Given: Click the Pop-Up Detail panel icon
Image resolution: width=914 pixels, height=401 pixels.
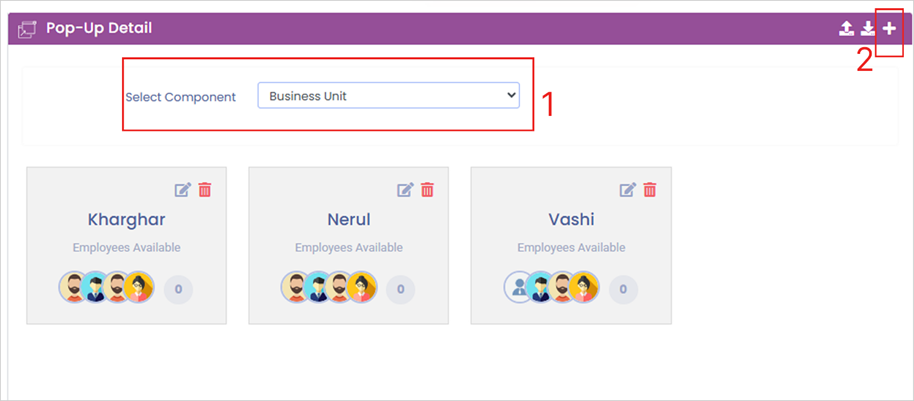Looking at the screenshot, I should pyautogui.click(x=28, y=29).
